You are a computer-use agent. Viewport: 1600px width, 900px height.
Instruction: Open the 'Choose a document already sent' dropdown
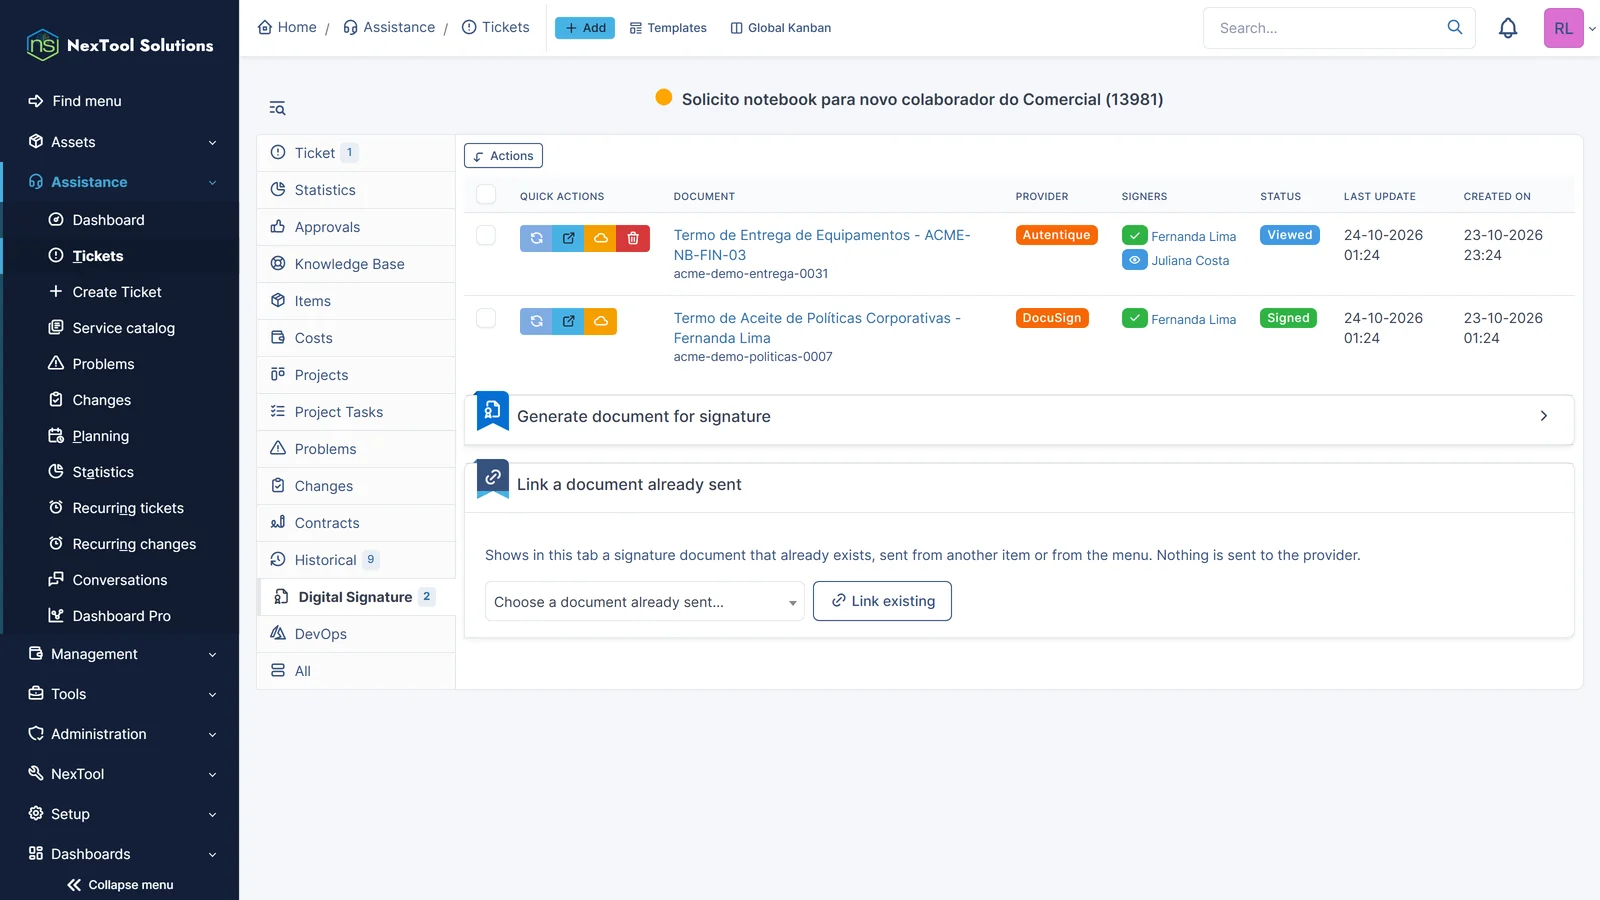tap(645, 601)
